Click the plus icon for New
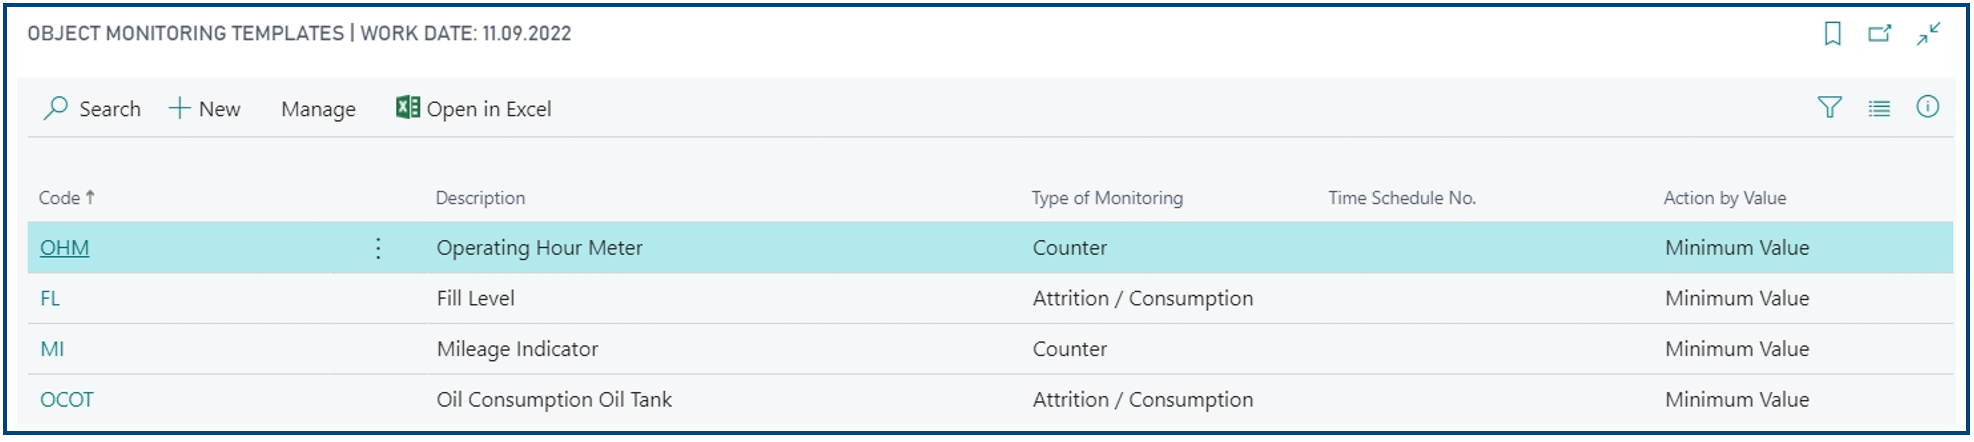Screen dimensions: 1974x442 (x=179, y=108)
